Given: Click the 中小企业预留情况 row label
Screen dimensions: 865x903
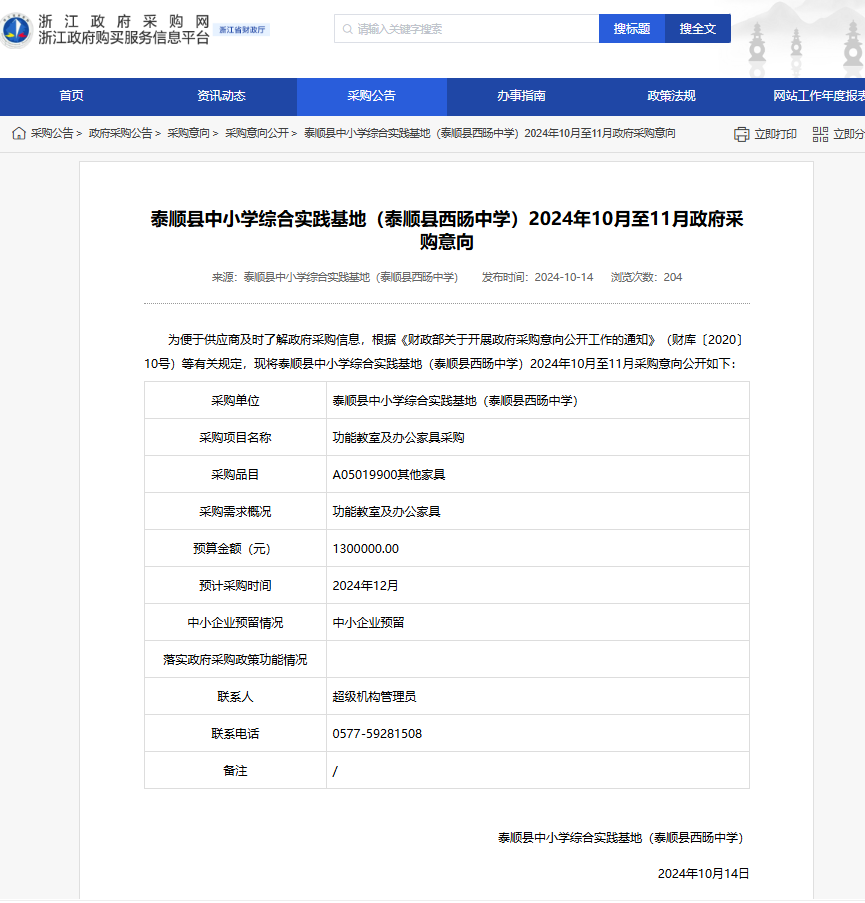Looking at the screenshot, I should [x=236, y=623].
